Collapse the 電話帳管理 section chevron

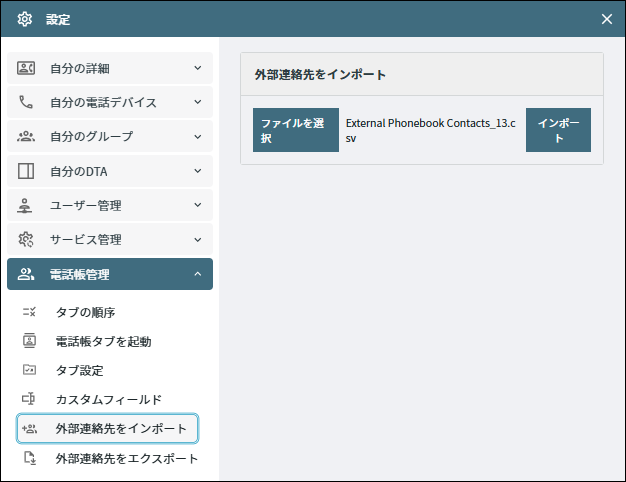[198, 274]
